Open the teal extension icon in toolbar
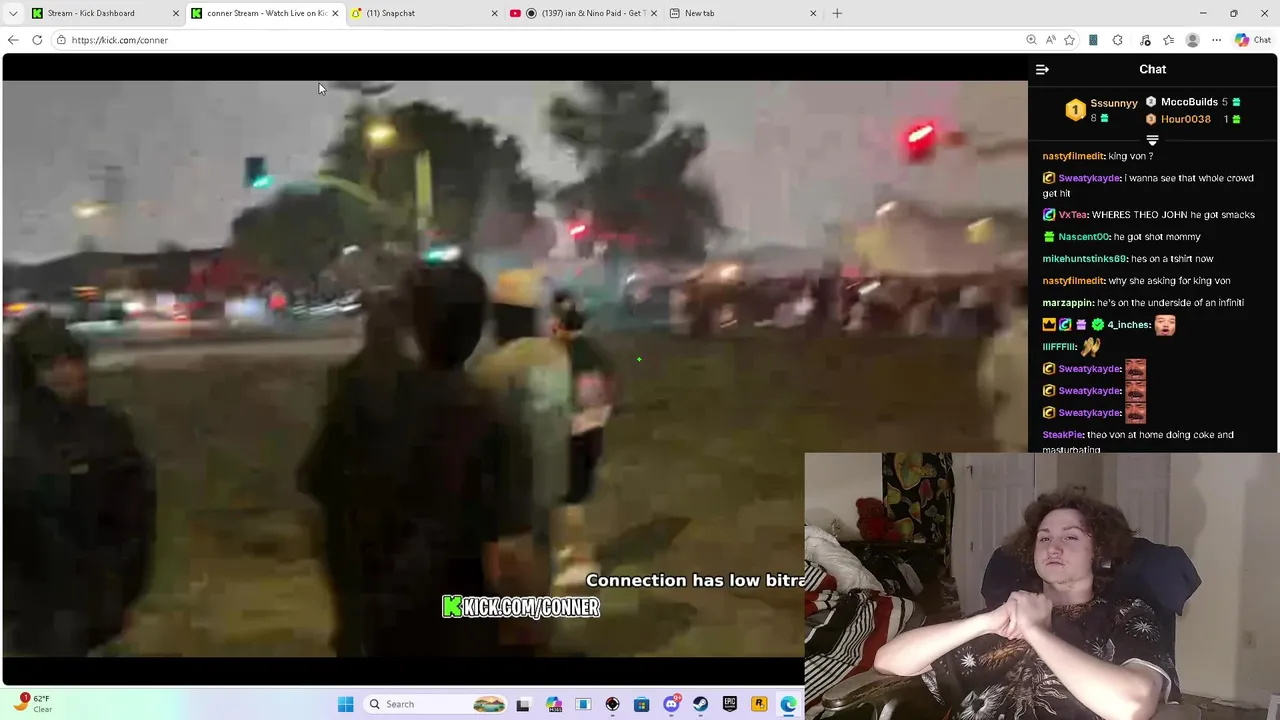1280x720 pixels. (1093, 40)
